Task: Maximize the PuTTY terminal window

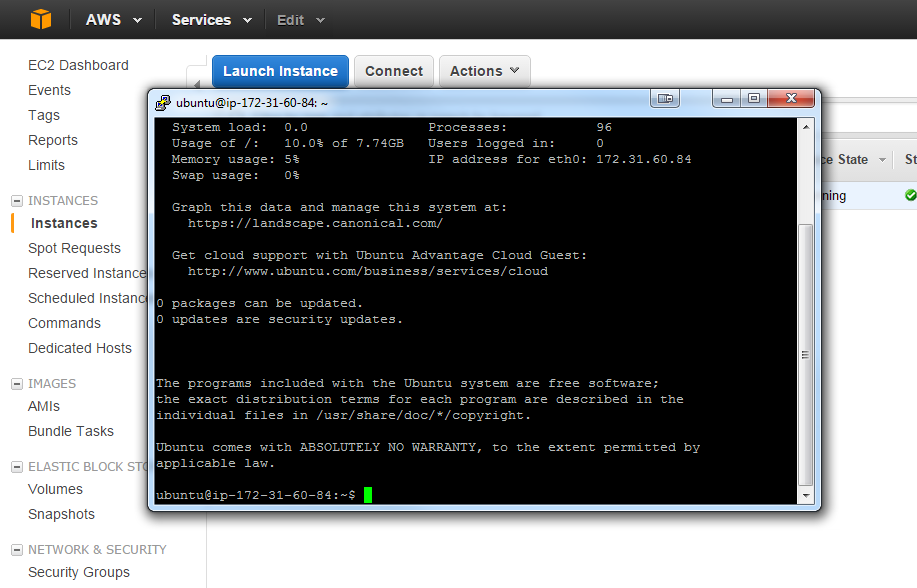Action: 754,98
